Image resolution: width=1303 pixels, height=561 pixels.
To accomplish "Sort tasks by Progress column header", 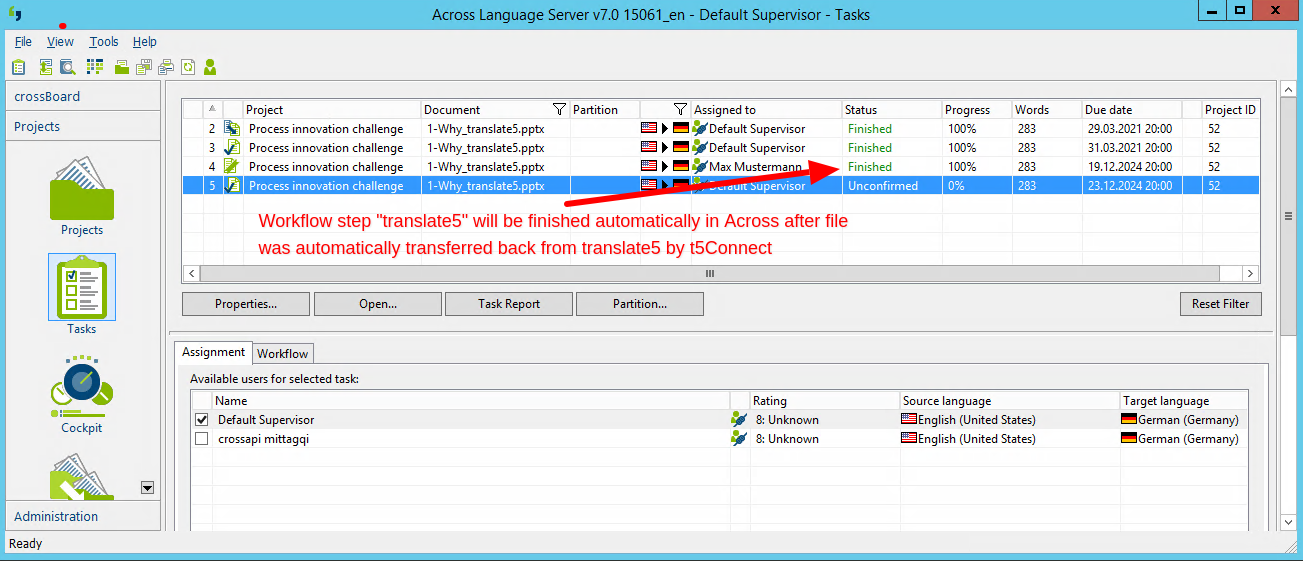I will pos(977,109).
